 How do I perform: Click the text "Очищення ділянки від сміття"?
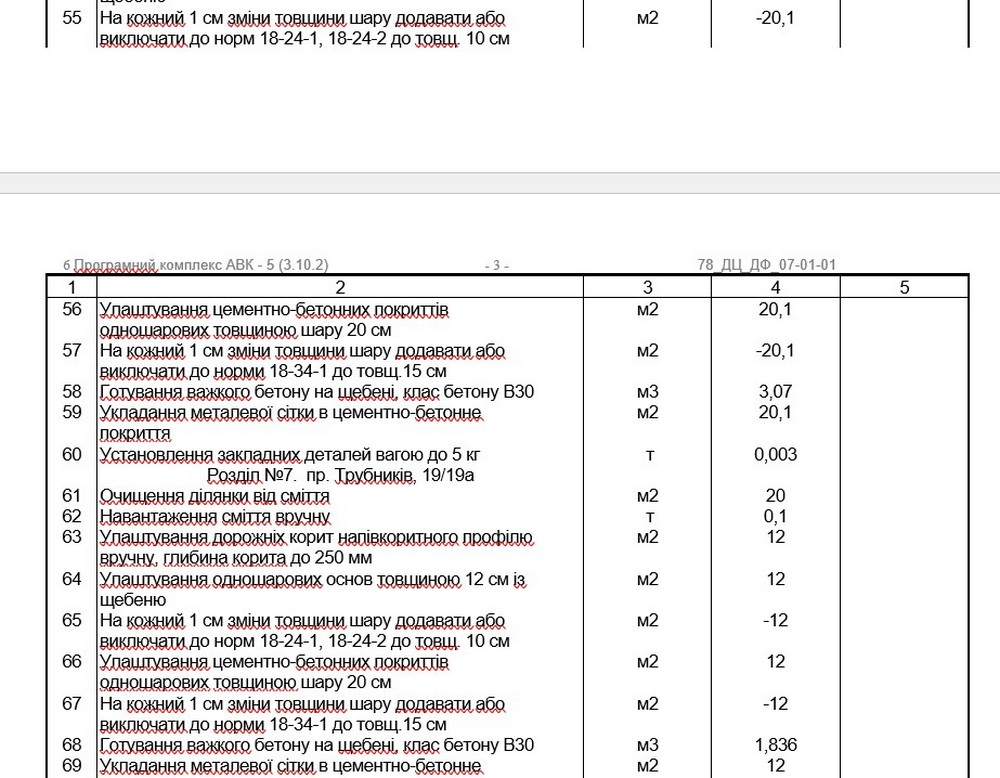pos(214,496)
